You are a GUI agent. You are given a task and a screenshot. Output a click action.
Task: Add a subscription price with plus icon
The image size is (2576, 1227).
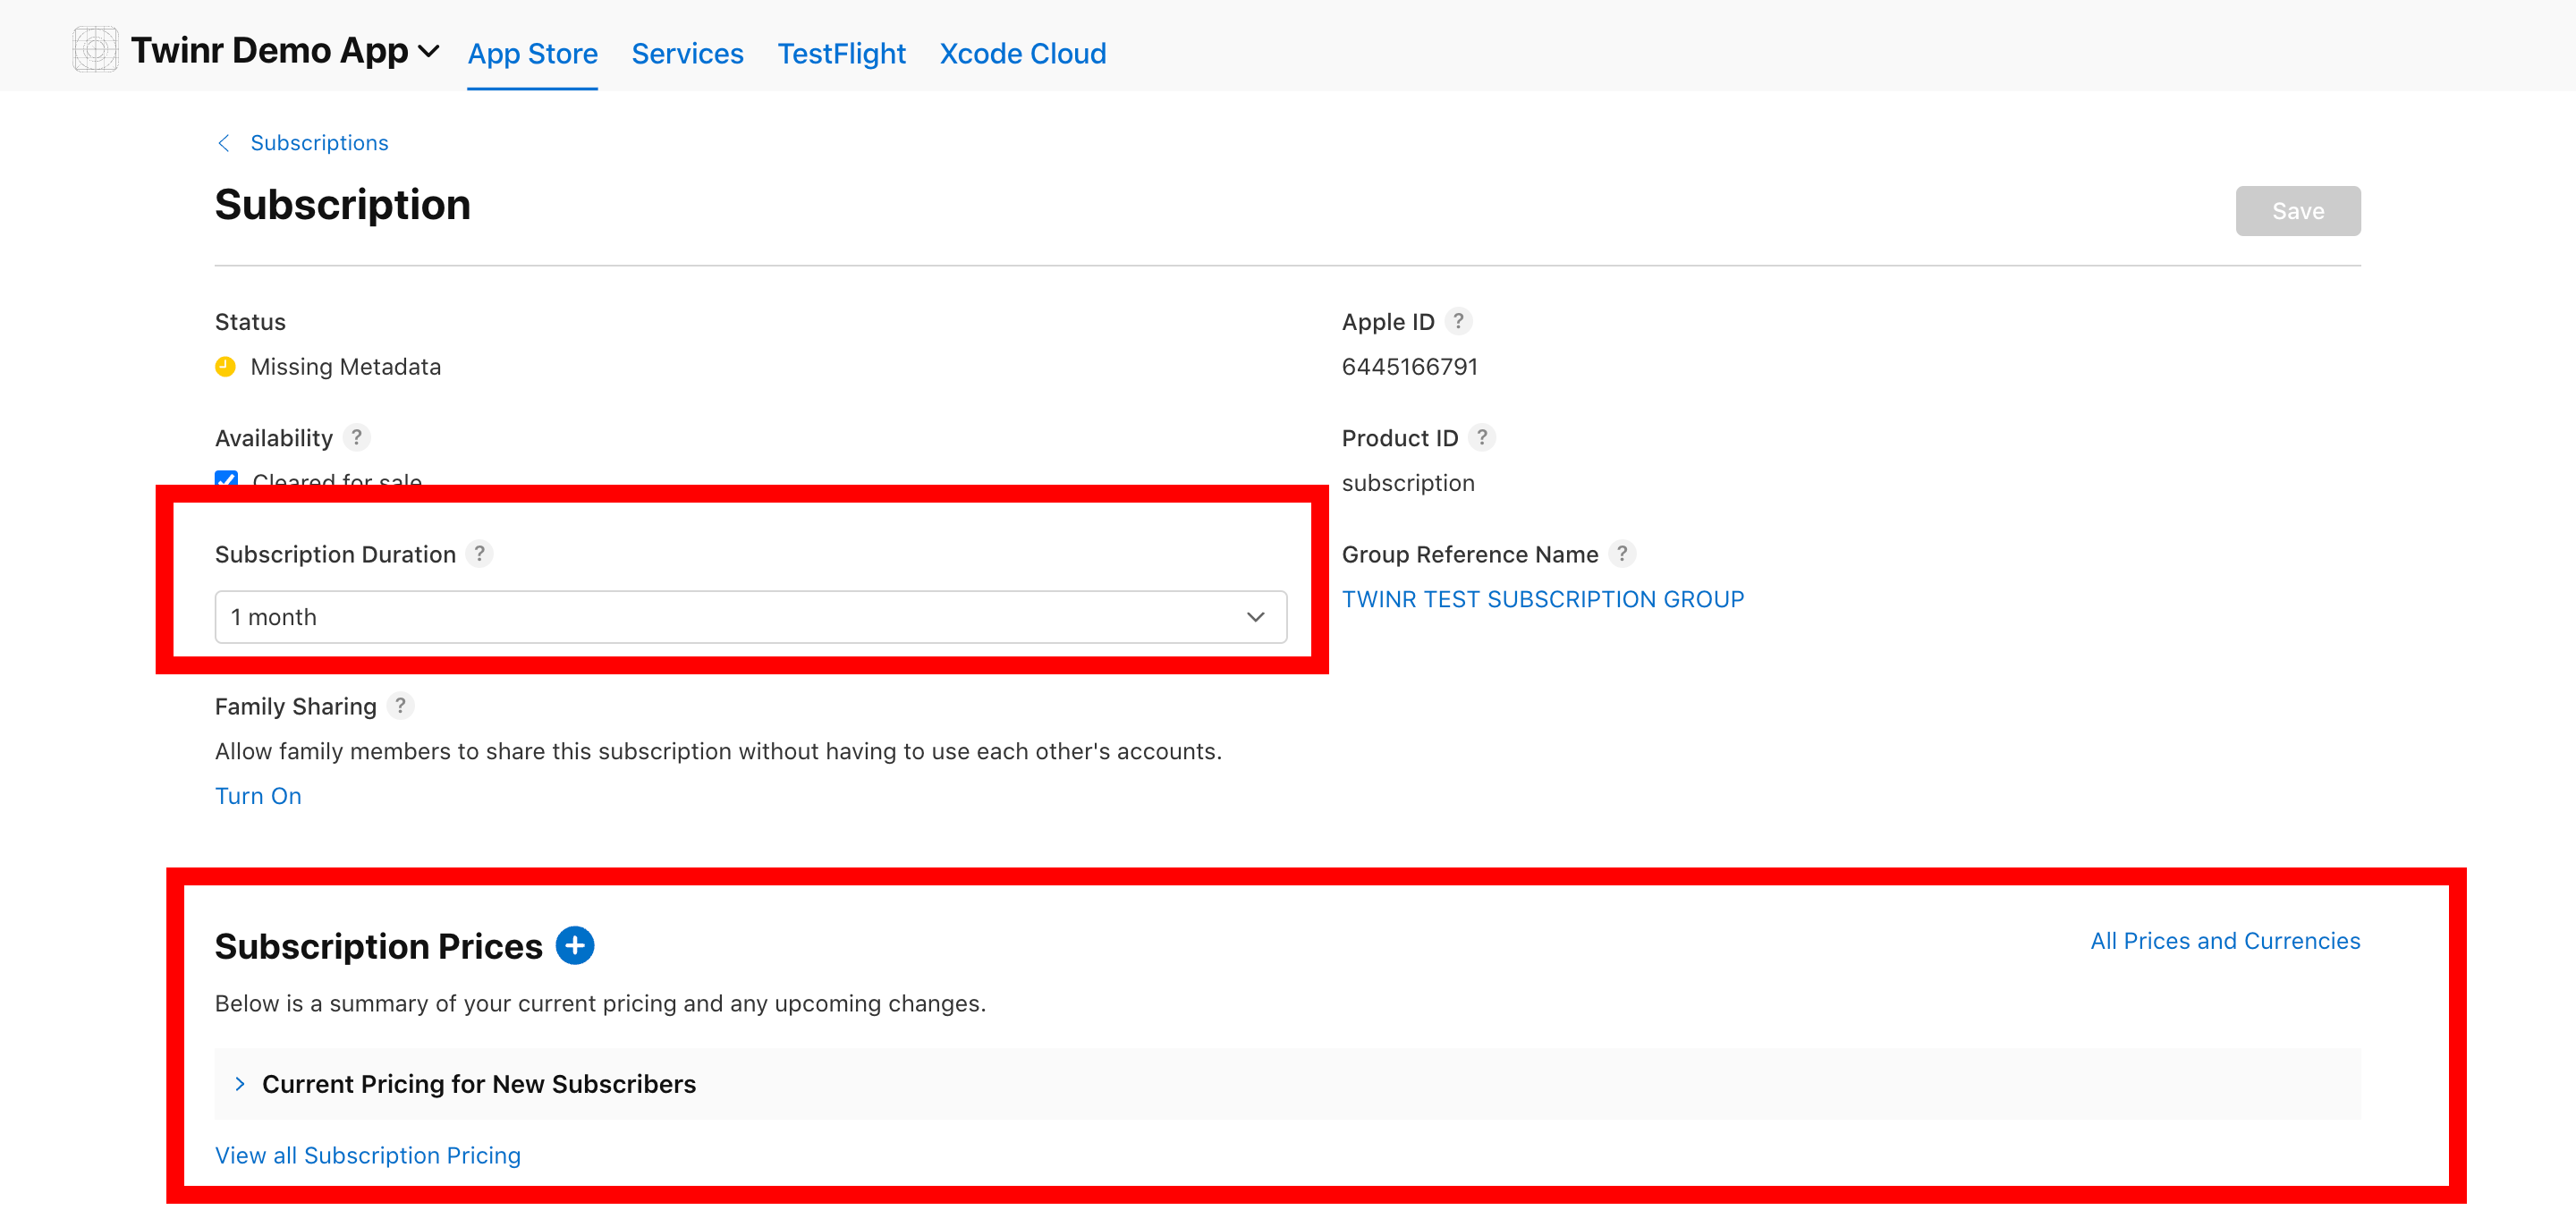(x=574, y=945)
